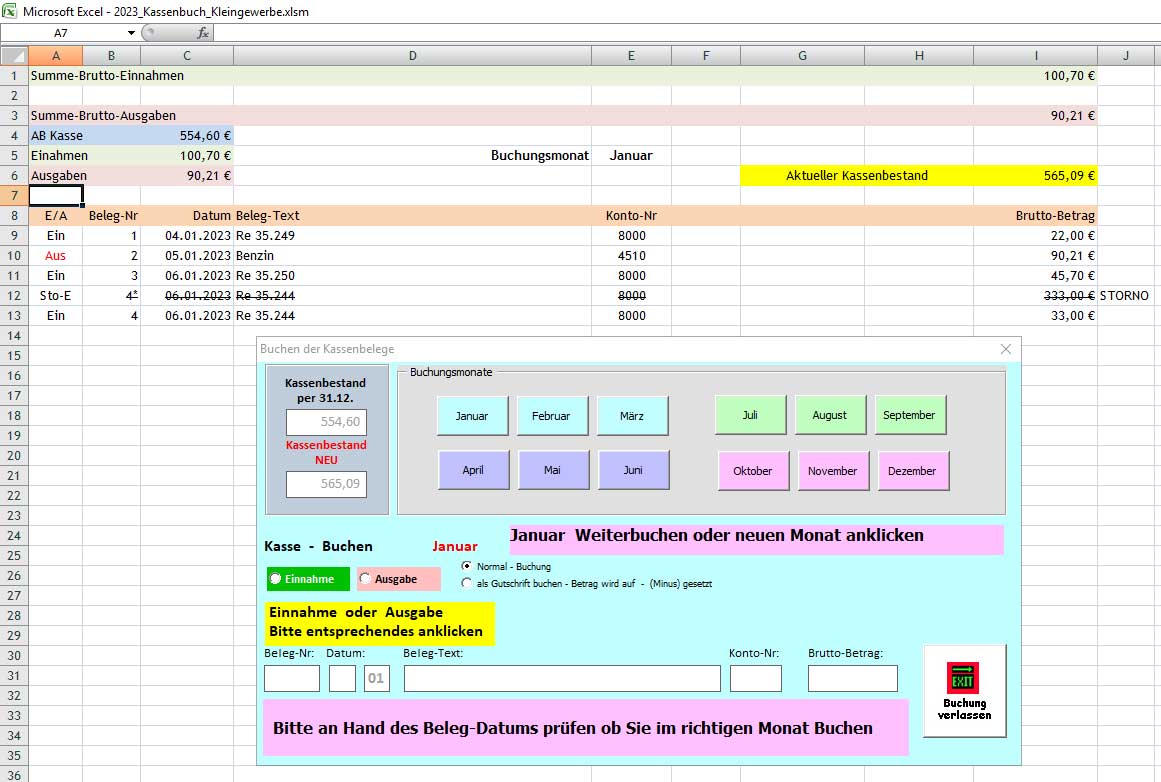The height and width of the screenshot is (782, 1161).
Task: Enable the als Gutschrift buchen option
Action: point(467,583)
